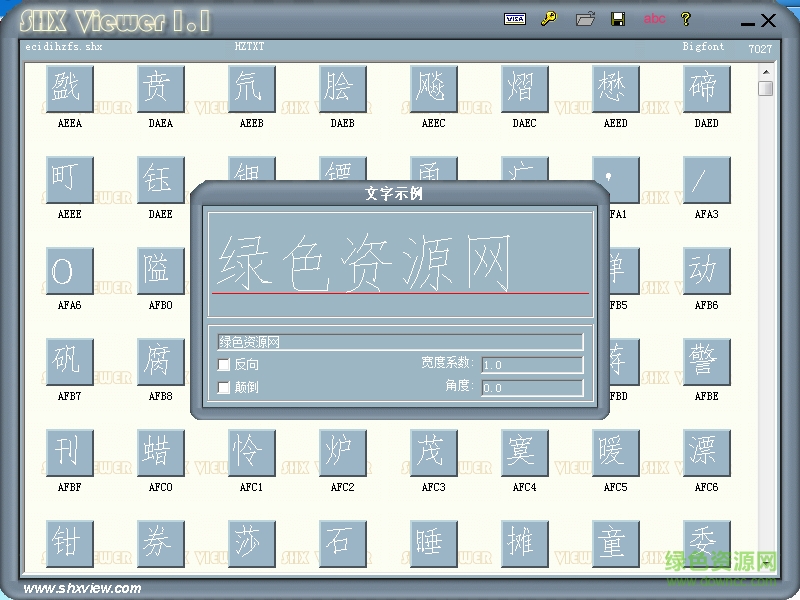Select the 动 glyph labeled AFB6
The image size is (800, 600).
coord(705,270)
